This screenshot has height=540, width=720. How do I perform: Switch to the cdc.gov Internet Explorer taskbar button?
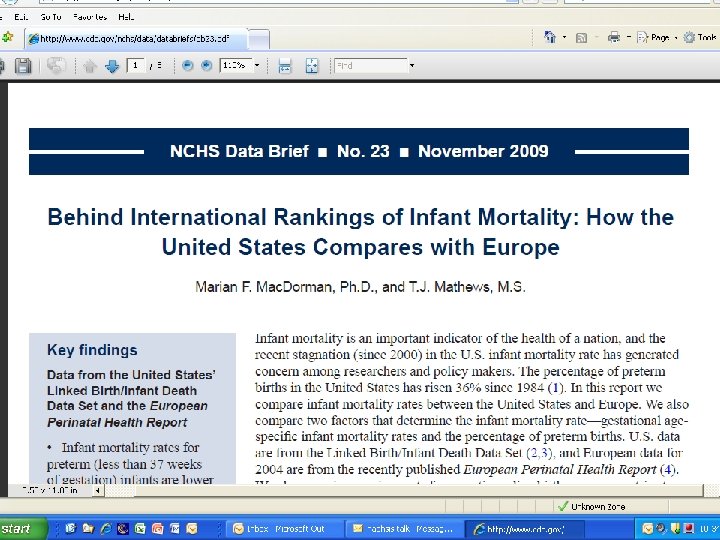pyautogui.click(x=524, y=529)
